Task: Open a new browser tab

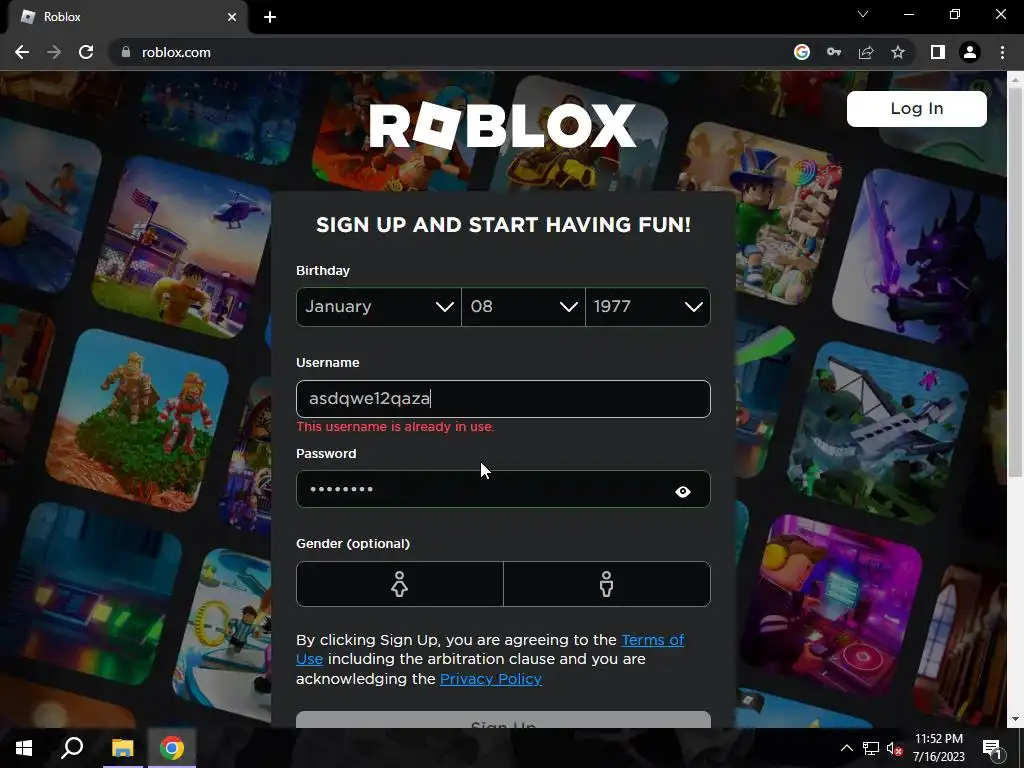Action: [x=270, y=17]
